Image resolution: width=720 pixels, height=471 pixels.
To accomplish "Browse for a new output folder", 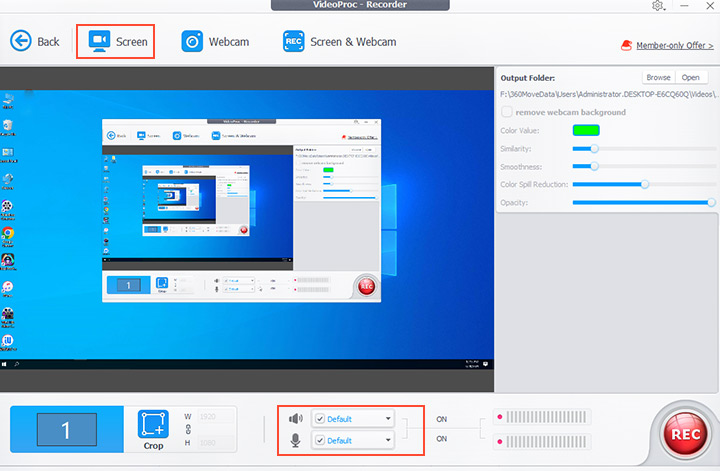I will 658,78.
